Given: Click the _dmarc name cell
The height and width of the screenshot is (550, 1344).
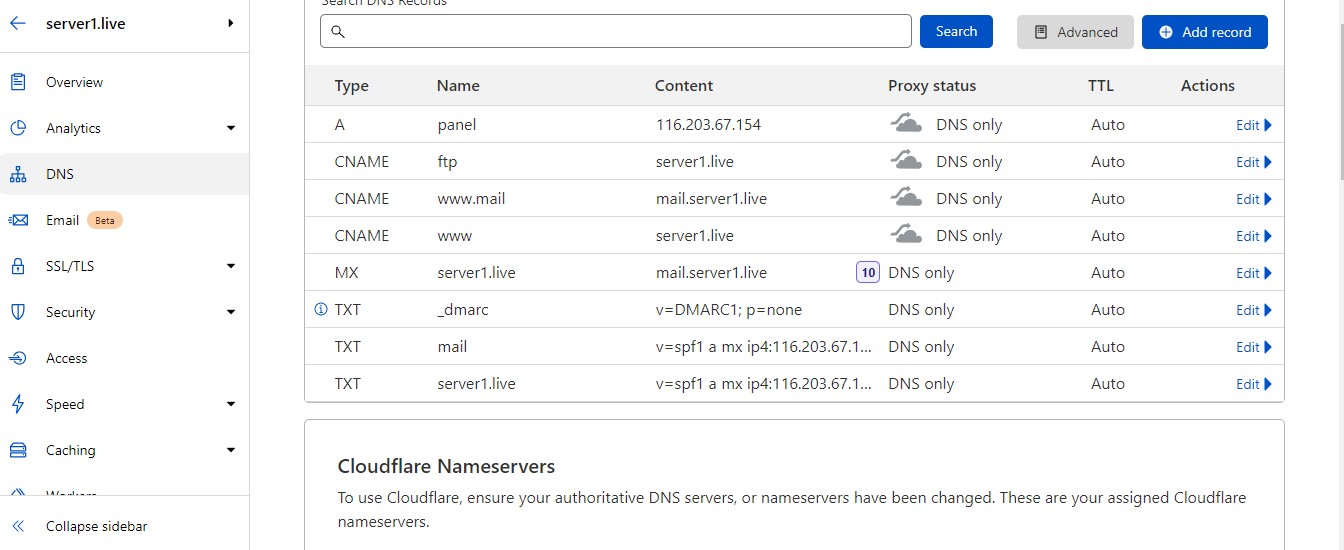Looking at the screenshot, I should pos(463,310).
